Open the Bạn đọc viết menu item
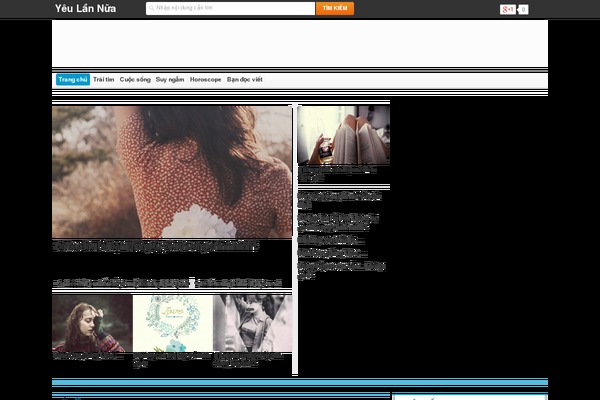The image size is (600, 400). (x=245, y=80)
